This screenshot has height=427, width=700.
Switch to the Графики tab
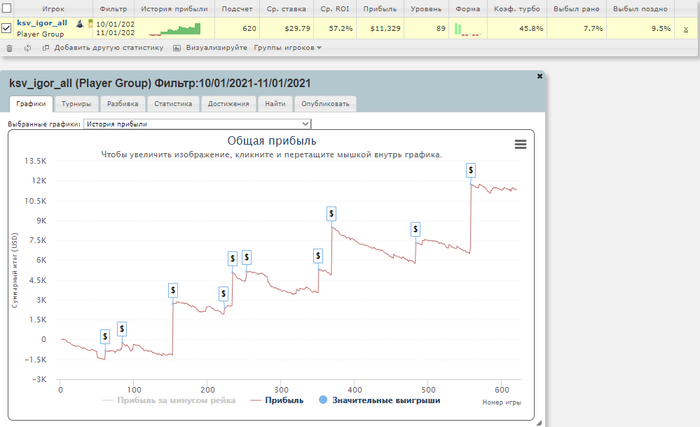(31, 104)
